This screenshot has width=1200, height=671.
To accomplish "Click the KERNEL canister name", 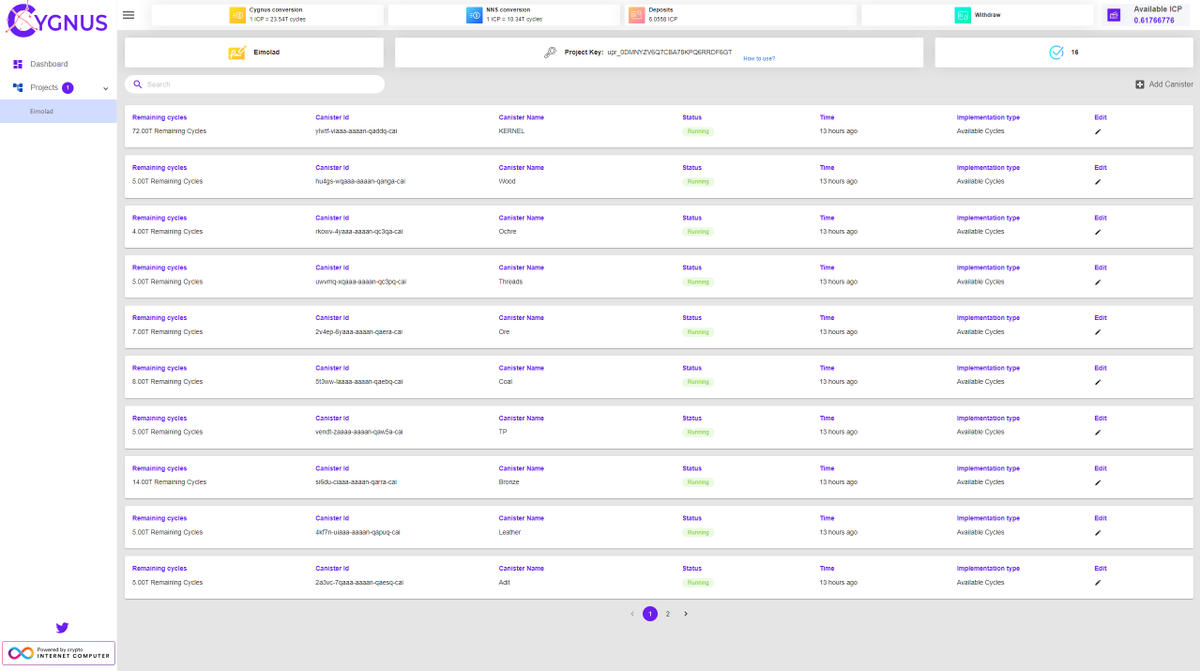I will (511, 131).
